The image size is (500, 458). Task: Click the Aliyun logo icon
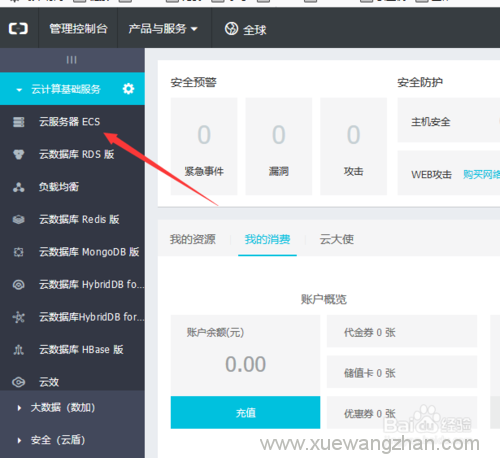(18, 29)
